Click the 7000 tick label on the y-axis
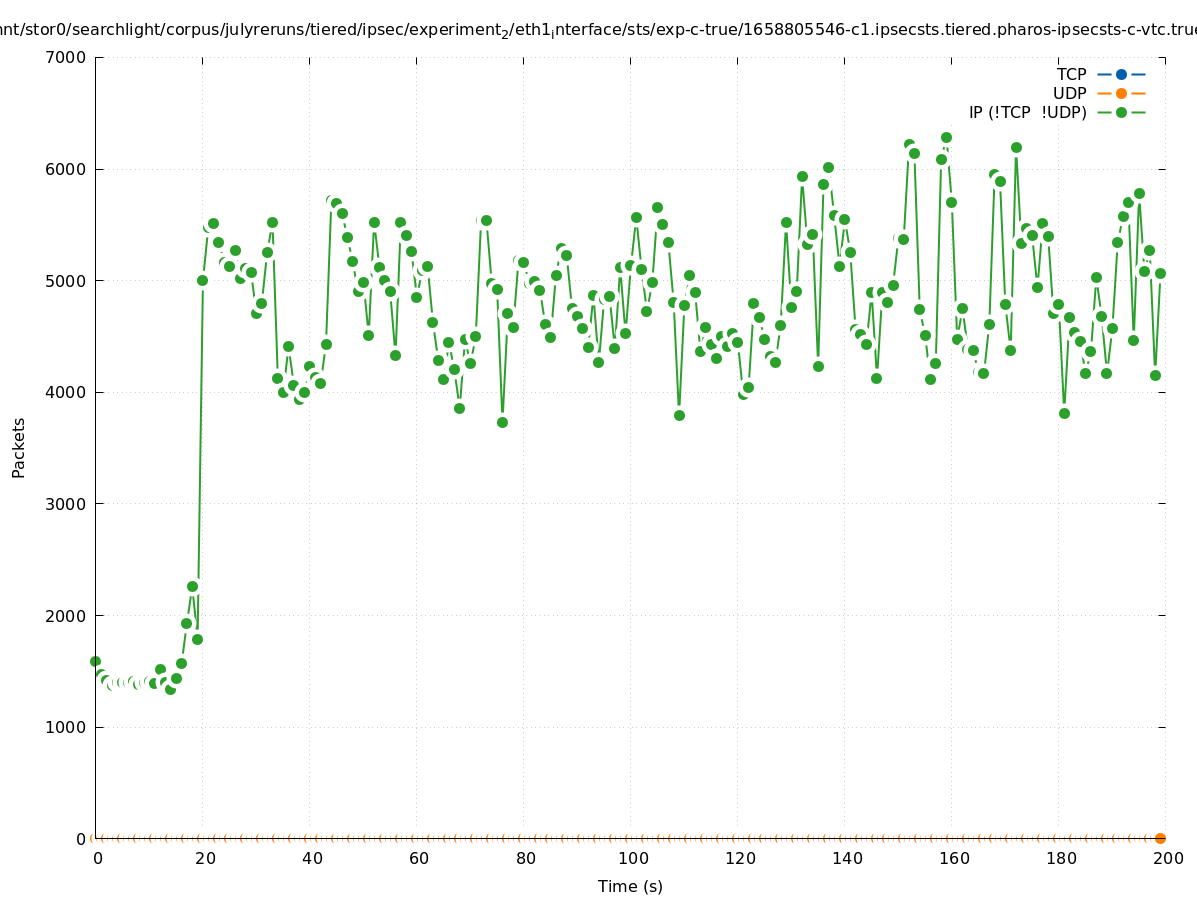Screen dimensions: 1197x900 (67, 57)
